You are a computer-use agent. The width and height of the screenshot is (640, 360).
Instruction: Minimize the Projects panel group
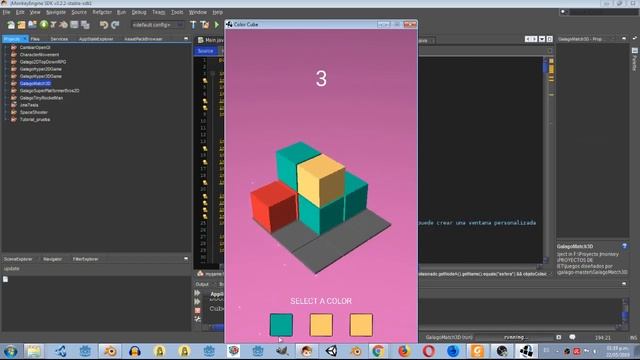(186, 38)
